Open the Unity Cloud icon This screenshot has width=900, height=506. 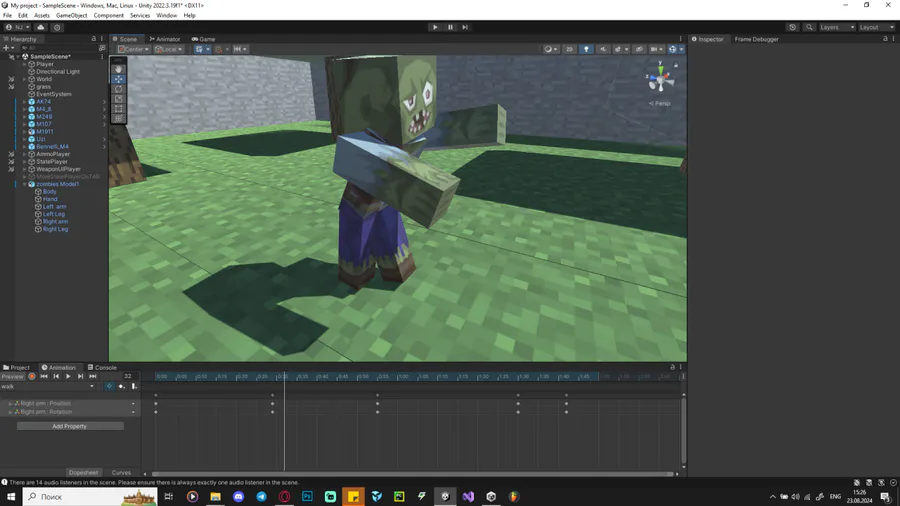point(41,27)
